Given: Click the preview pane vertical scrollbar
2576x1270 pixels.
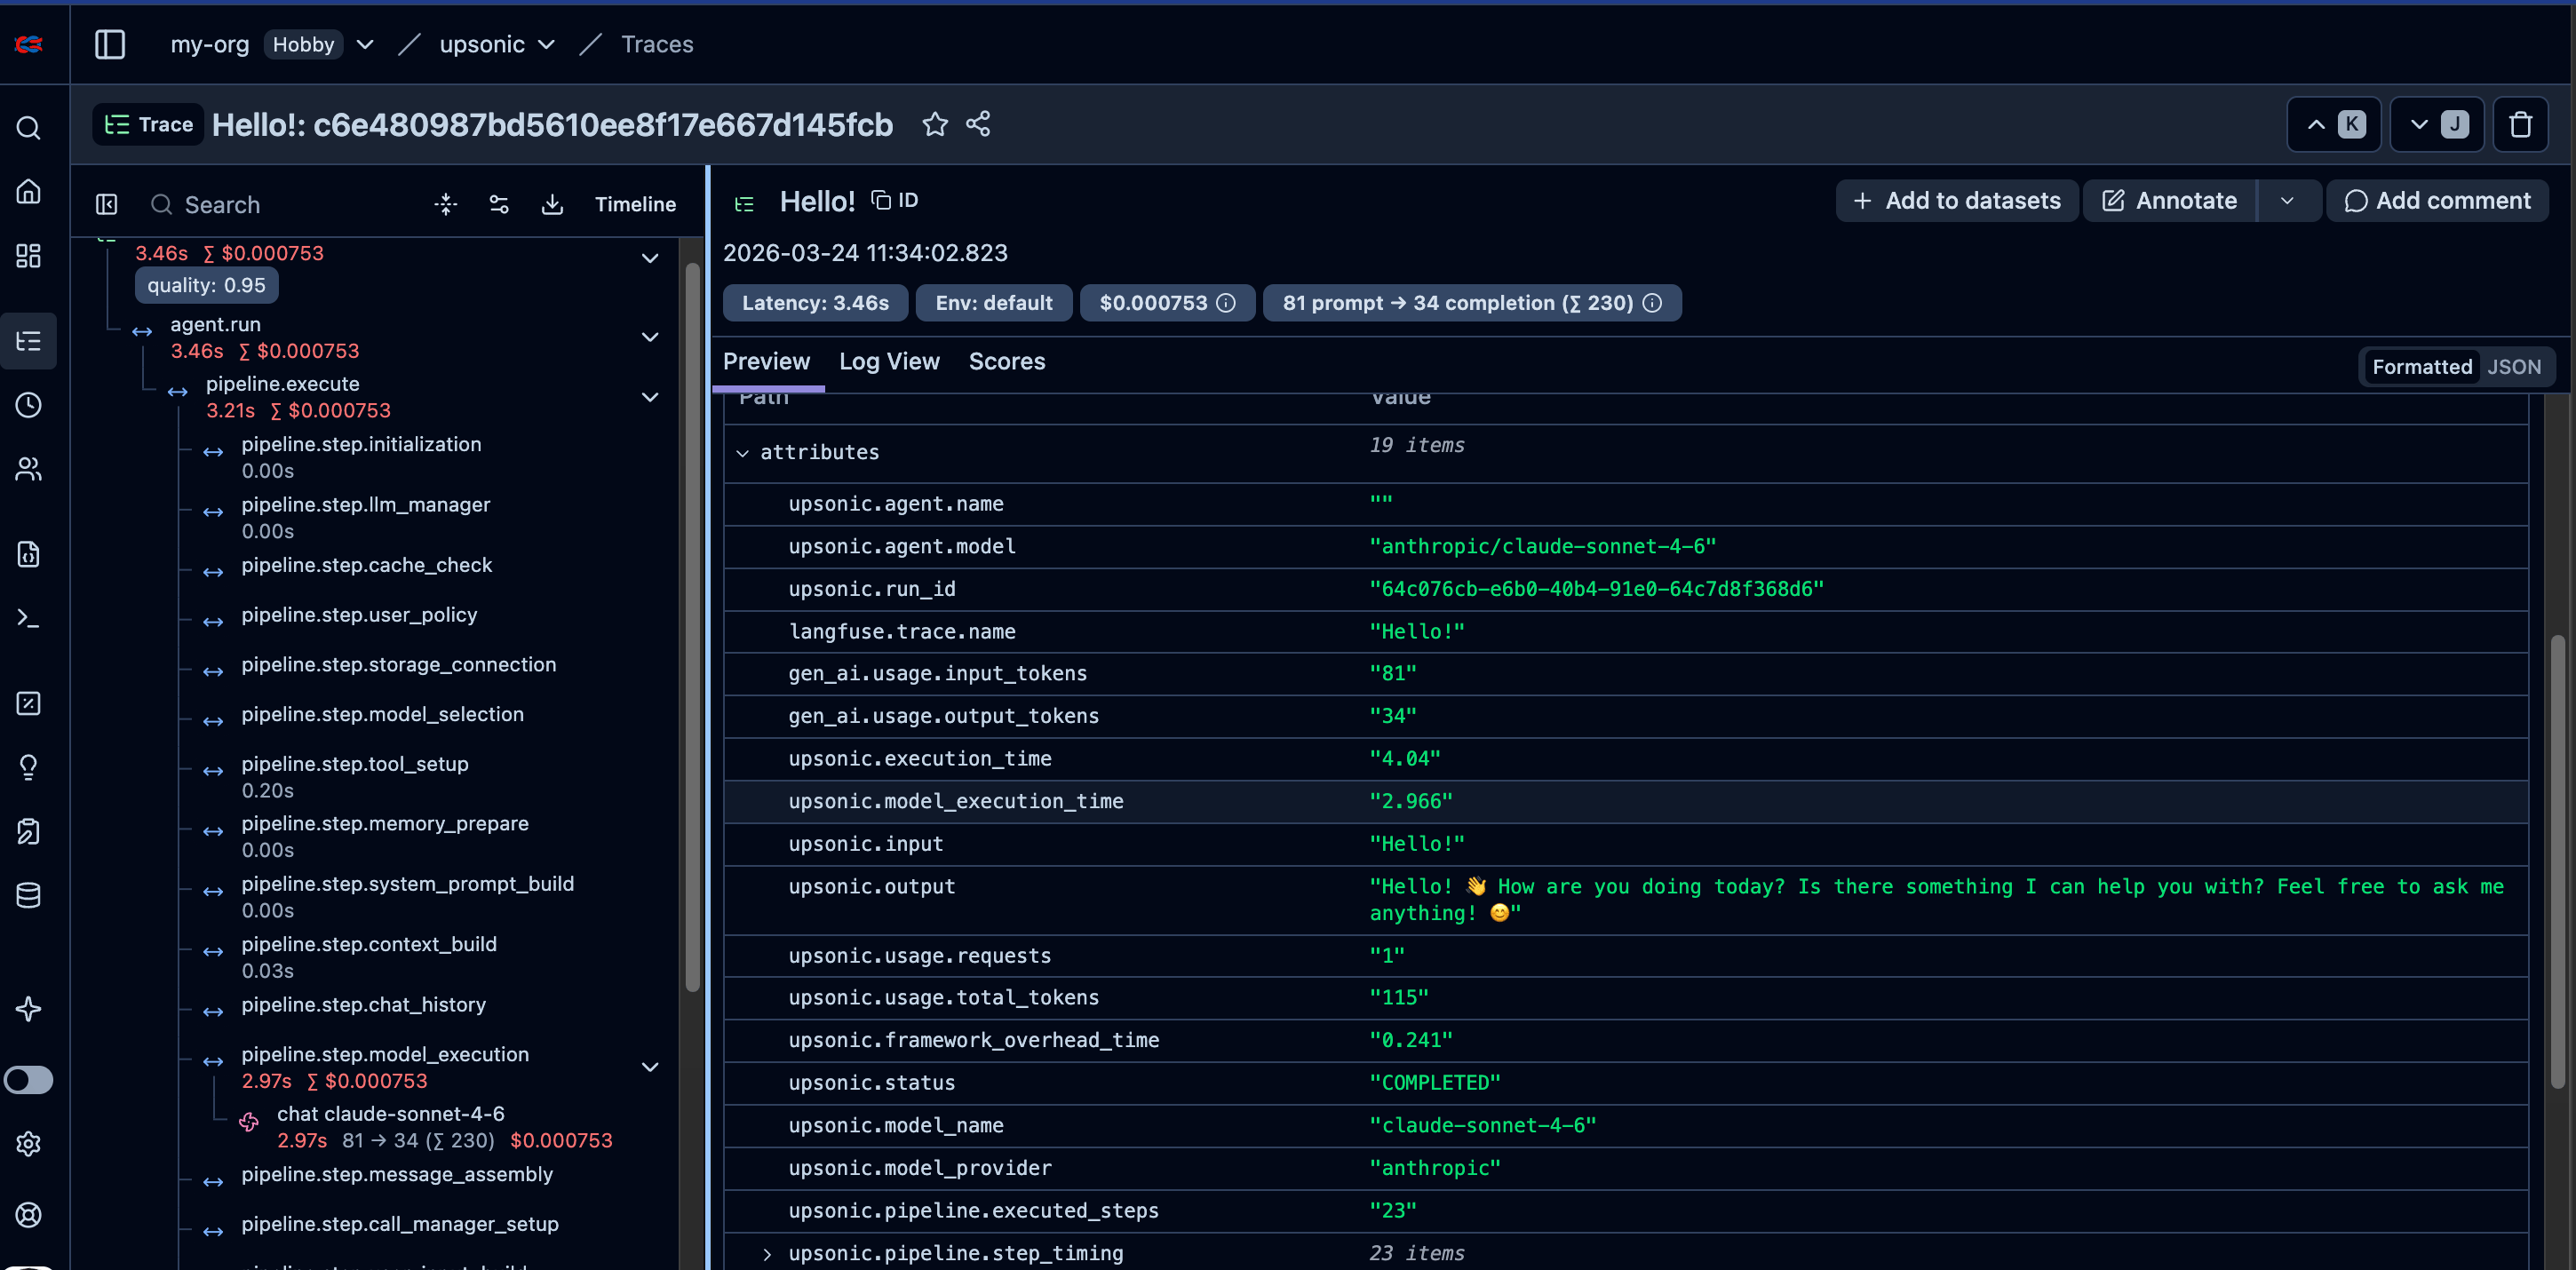Looking at the screenshot, I should tap(2557, 861).
